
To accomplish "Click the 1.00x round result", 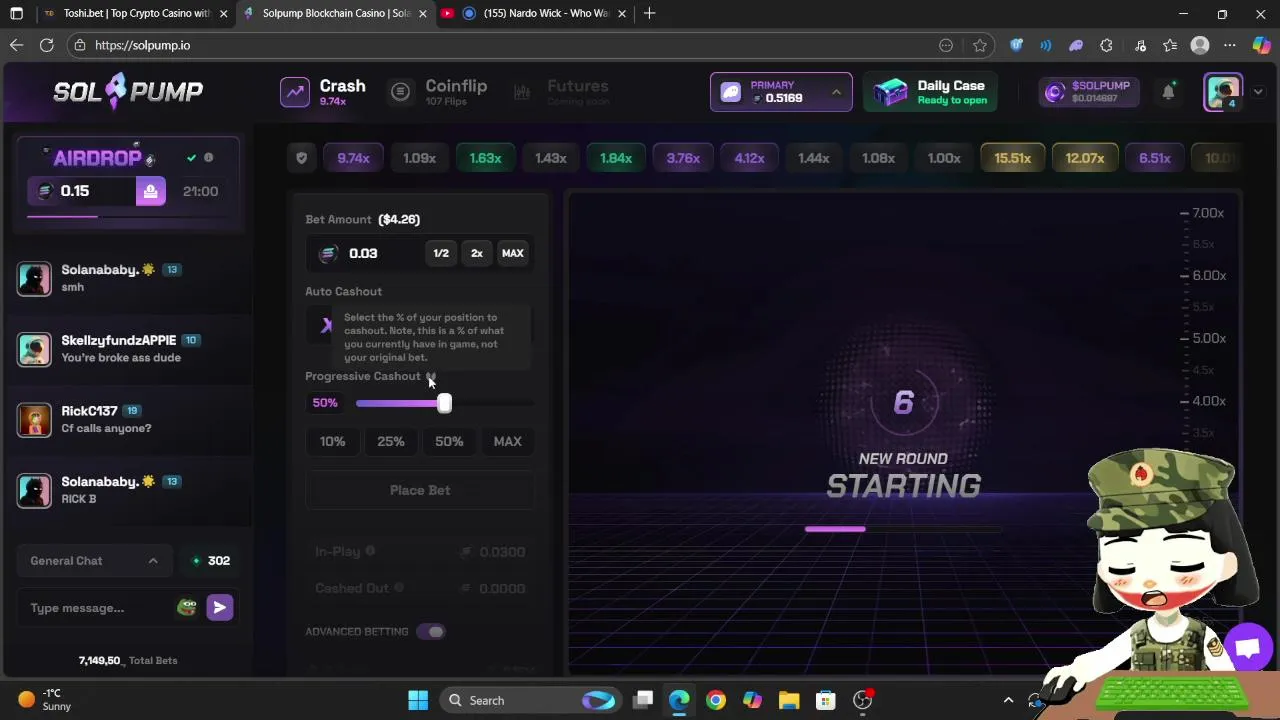I will pos(943,158).
